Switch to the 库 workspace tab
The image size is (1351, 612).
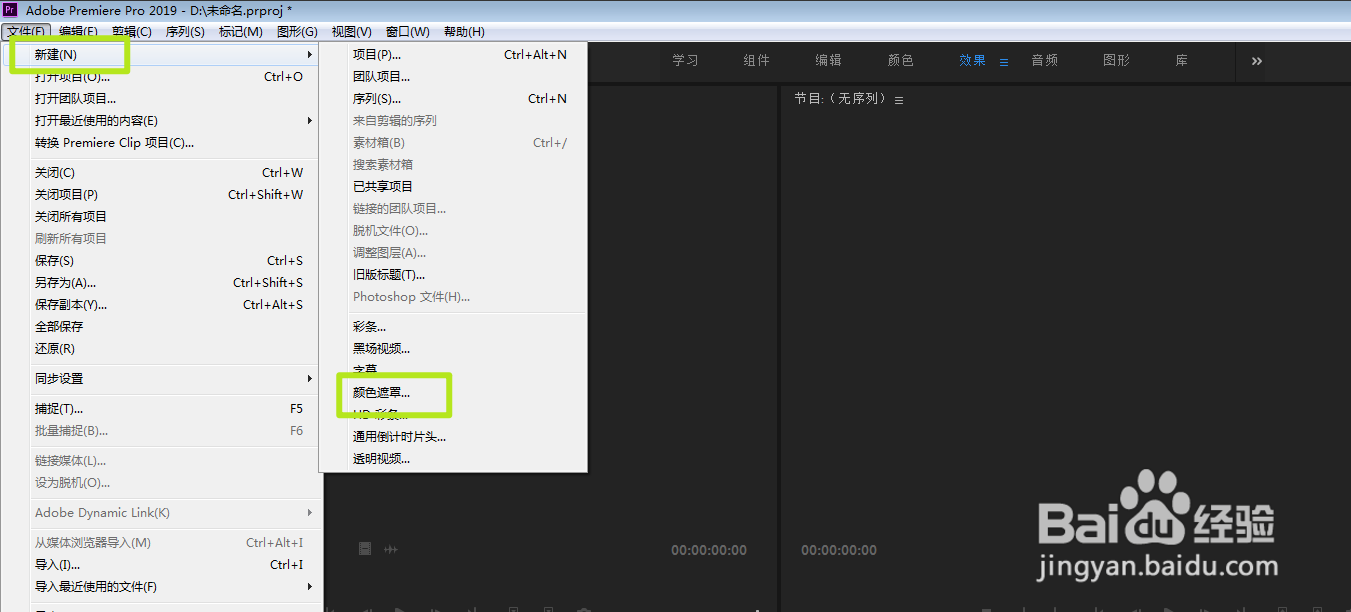[1182, 61]
